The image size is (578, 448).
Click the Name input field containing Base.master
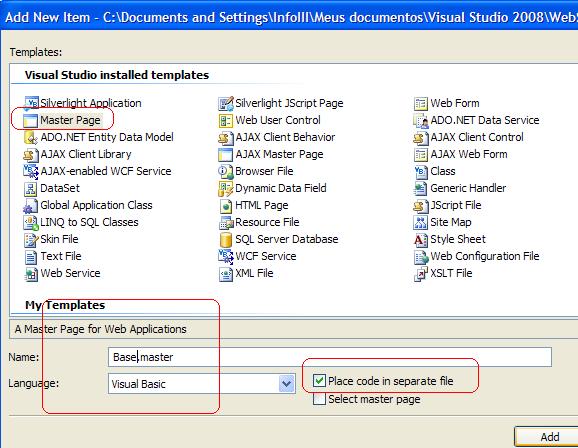point(330,357)
